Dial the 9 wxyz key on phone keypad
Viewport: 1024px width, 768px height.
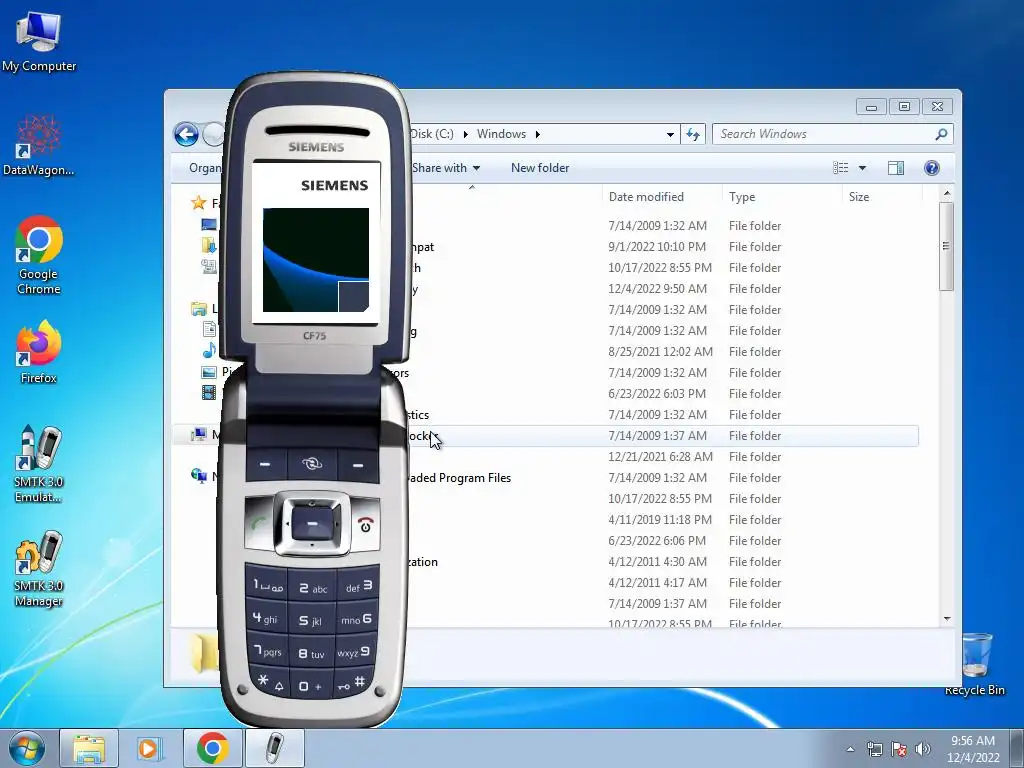355,651
